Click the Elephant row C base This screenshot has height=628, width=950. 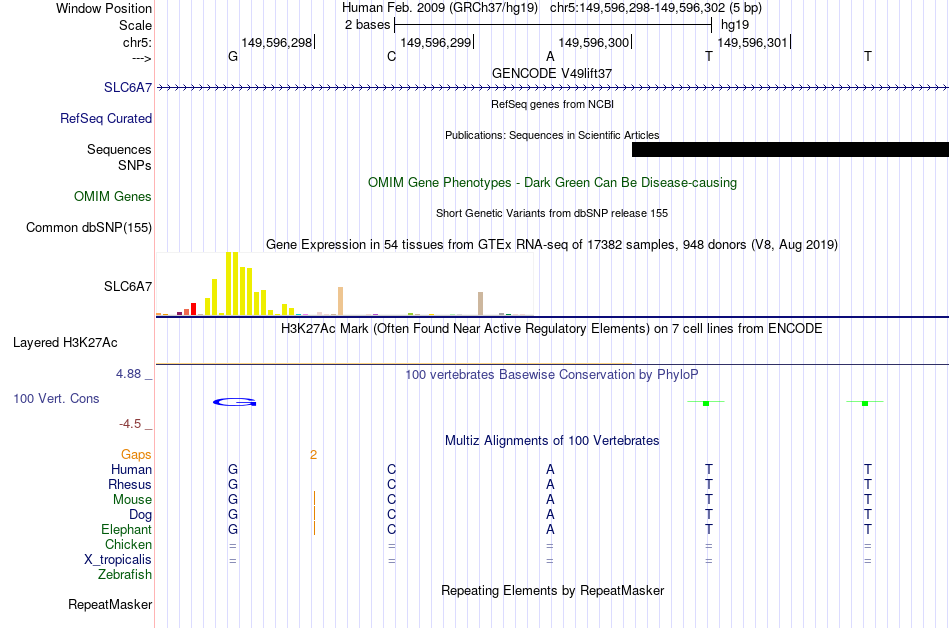coord(391,529)
